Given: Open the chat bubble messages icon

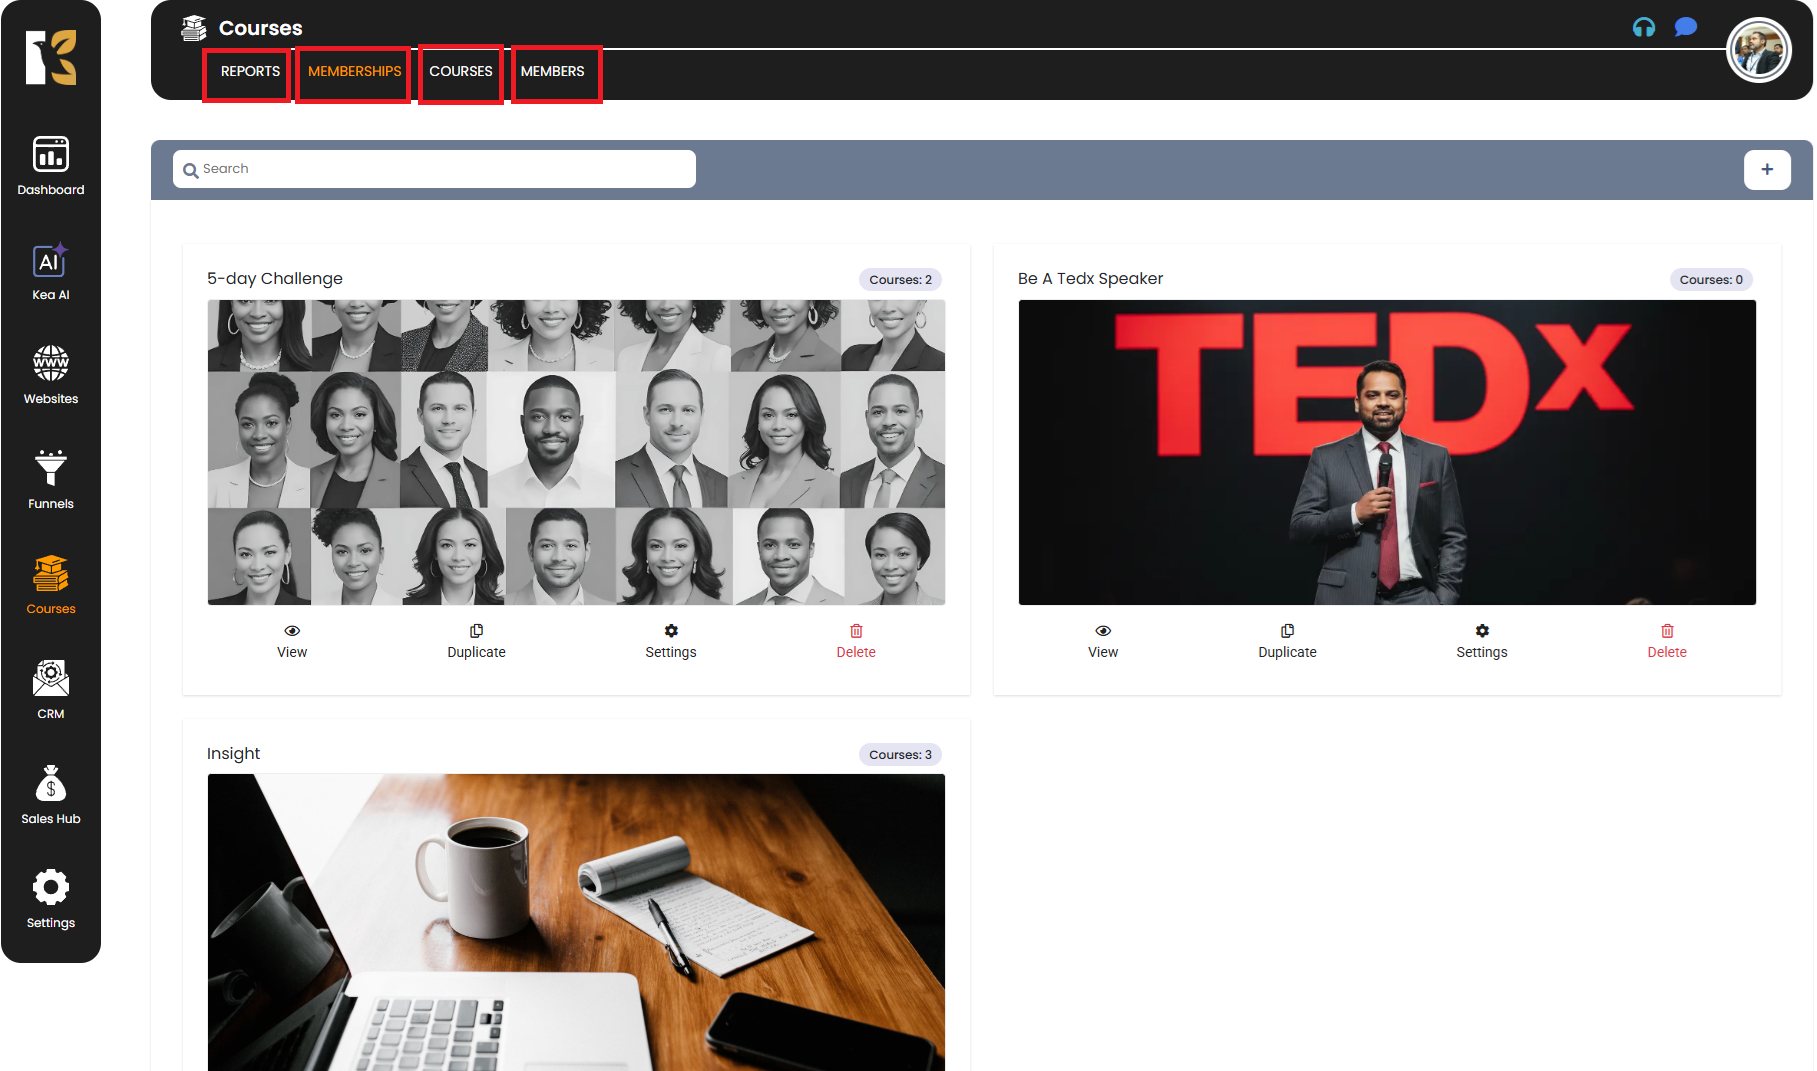Looking at the screenshot, I should (1686, 27).
